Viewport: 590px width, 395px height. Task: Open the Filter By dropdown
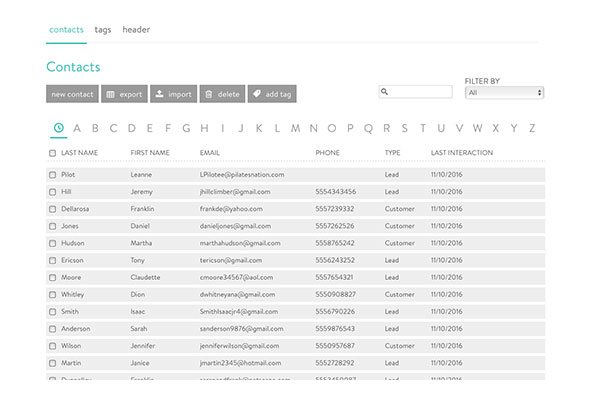coord(504,93)
